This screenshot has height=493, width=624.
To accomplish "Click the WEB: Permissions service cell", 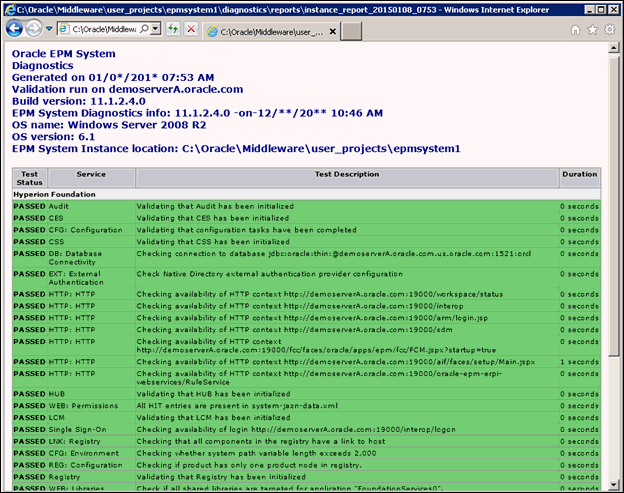I will coord(91,406).
